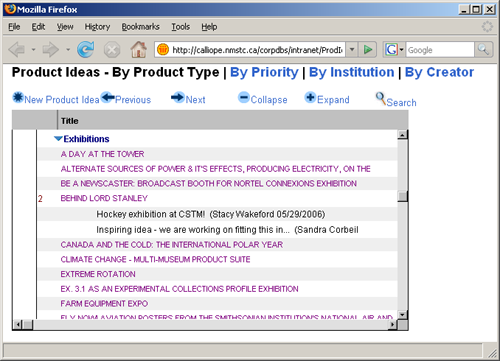Open the Help menu
The image size is (500, 361).
tap(209, 27)
